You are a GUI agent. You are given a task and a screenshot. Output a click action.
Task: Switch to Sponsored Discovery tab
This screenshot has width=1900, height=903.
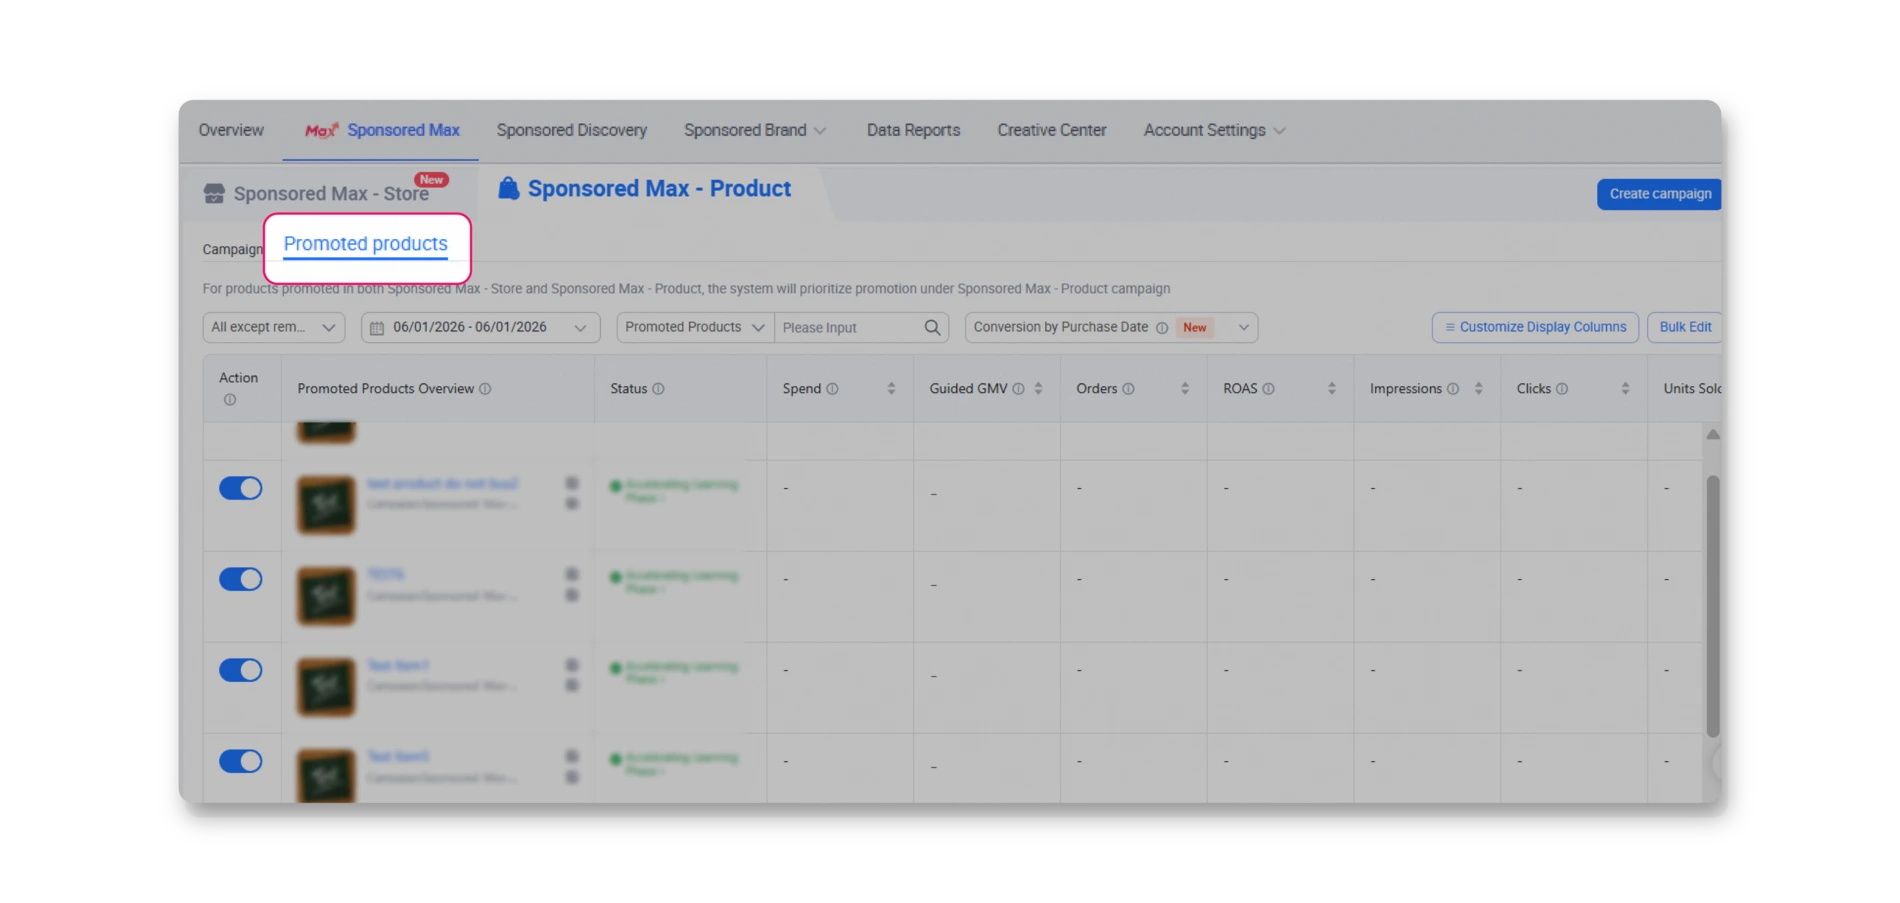[x=571, y=130]
